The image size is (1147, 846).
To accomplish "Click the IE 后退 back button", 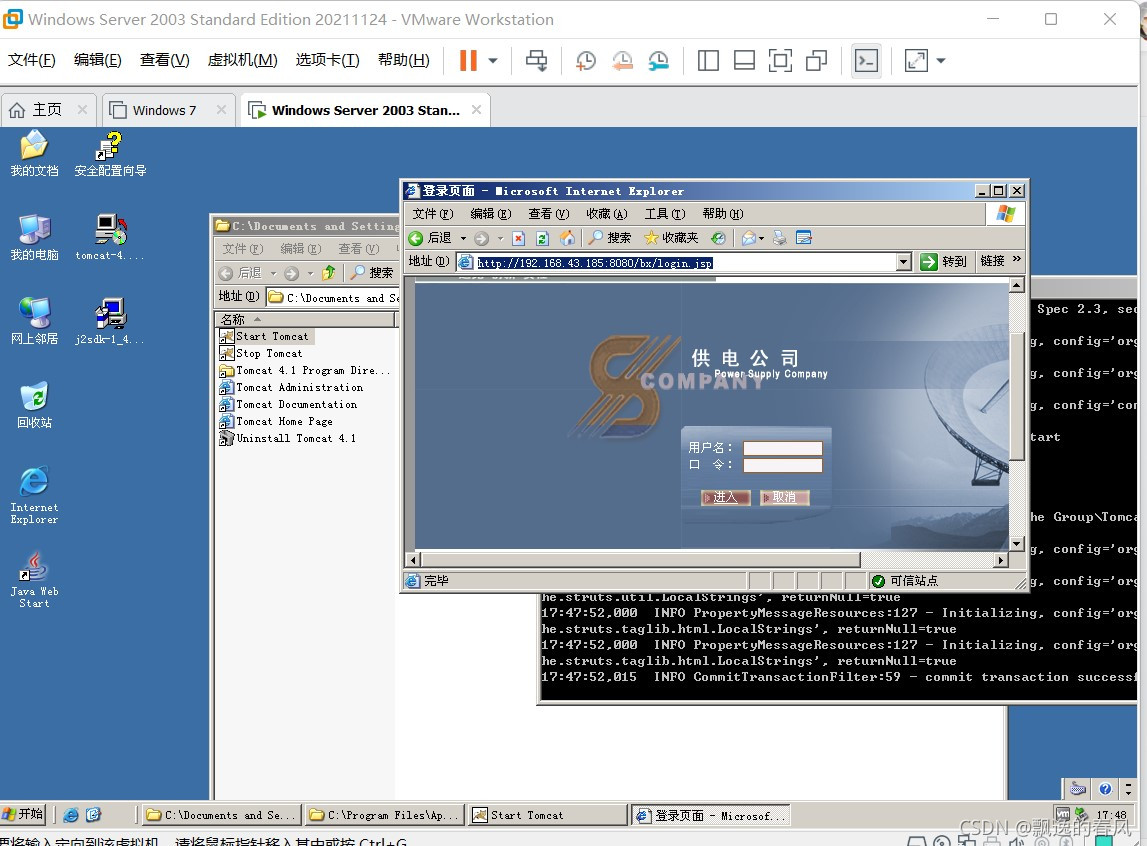I will 430,238.
